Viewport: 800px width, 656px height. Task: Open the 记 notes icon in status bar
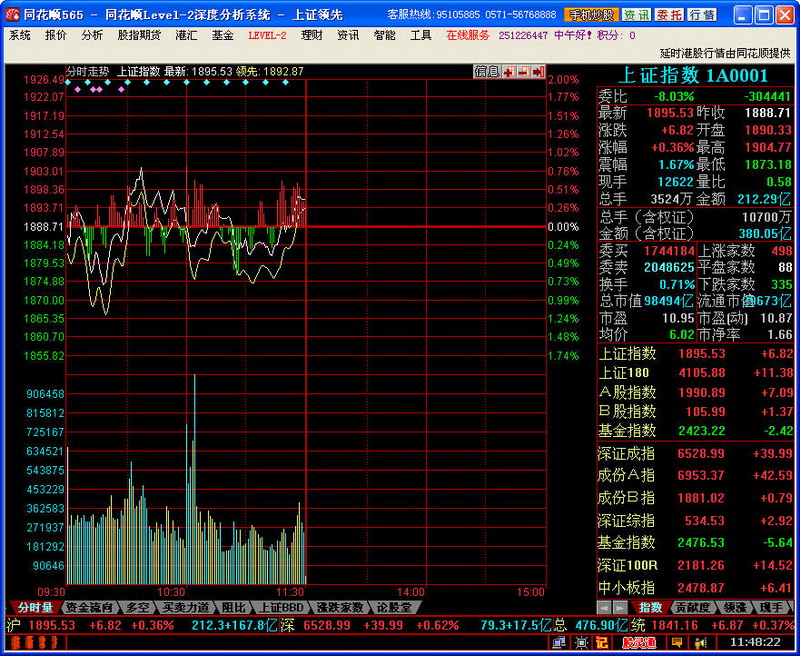pyautogui.click(x=601, y=643)
